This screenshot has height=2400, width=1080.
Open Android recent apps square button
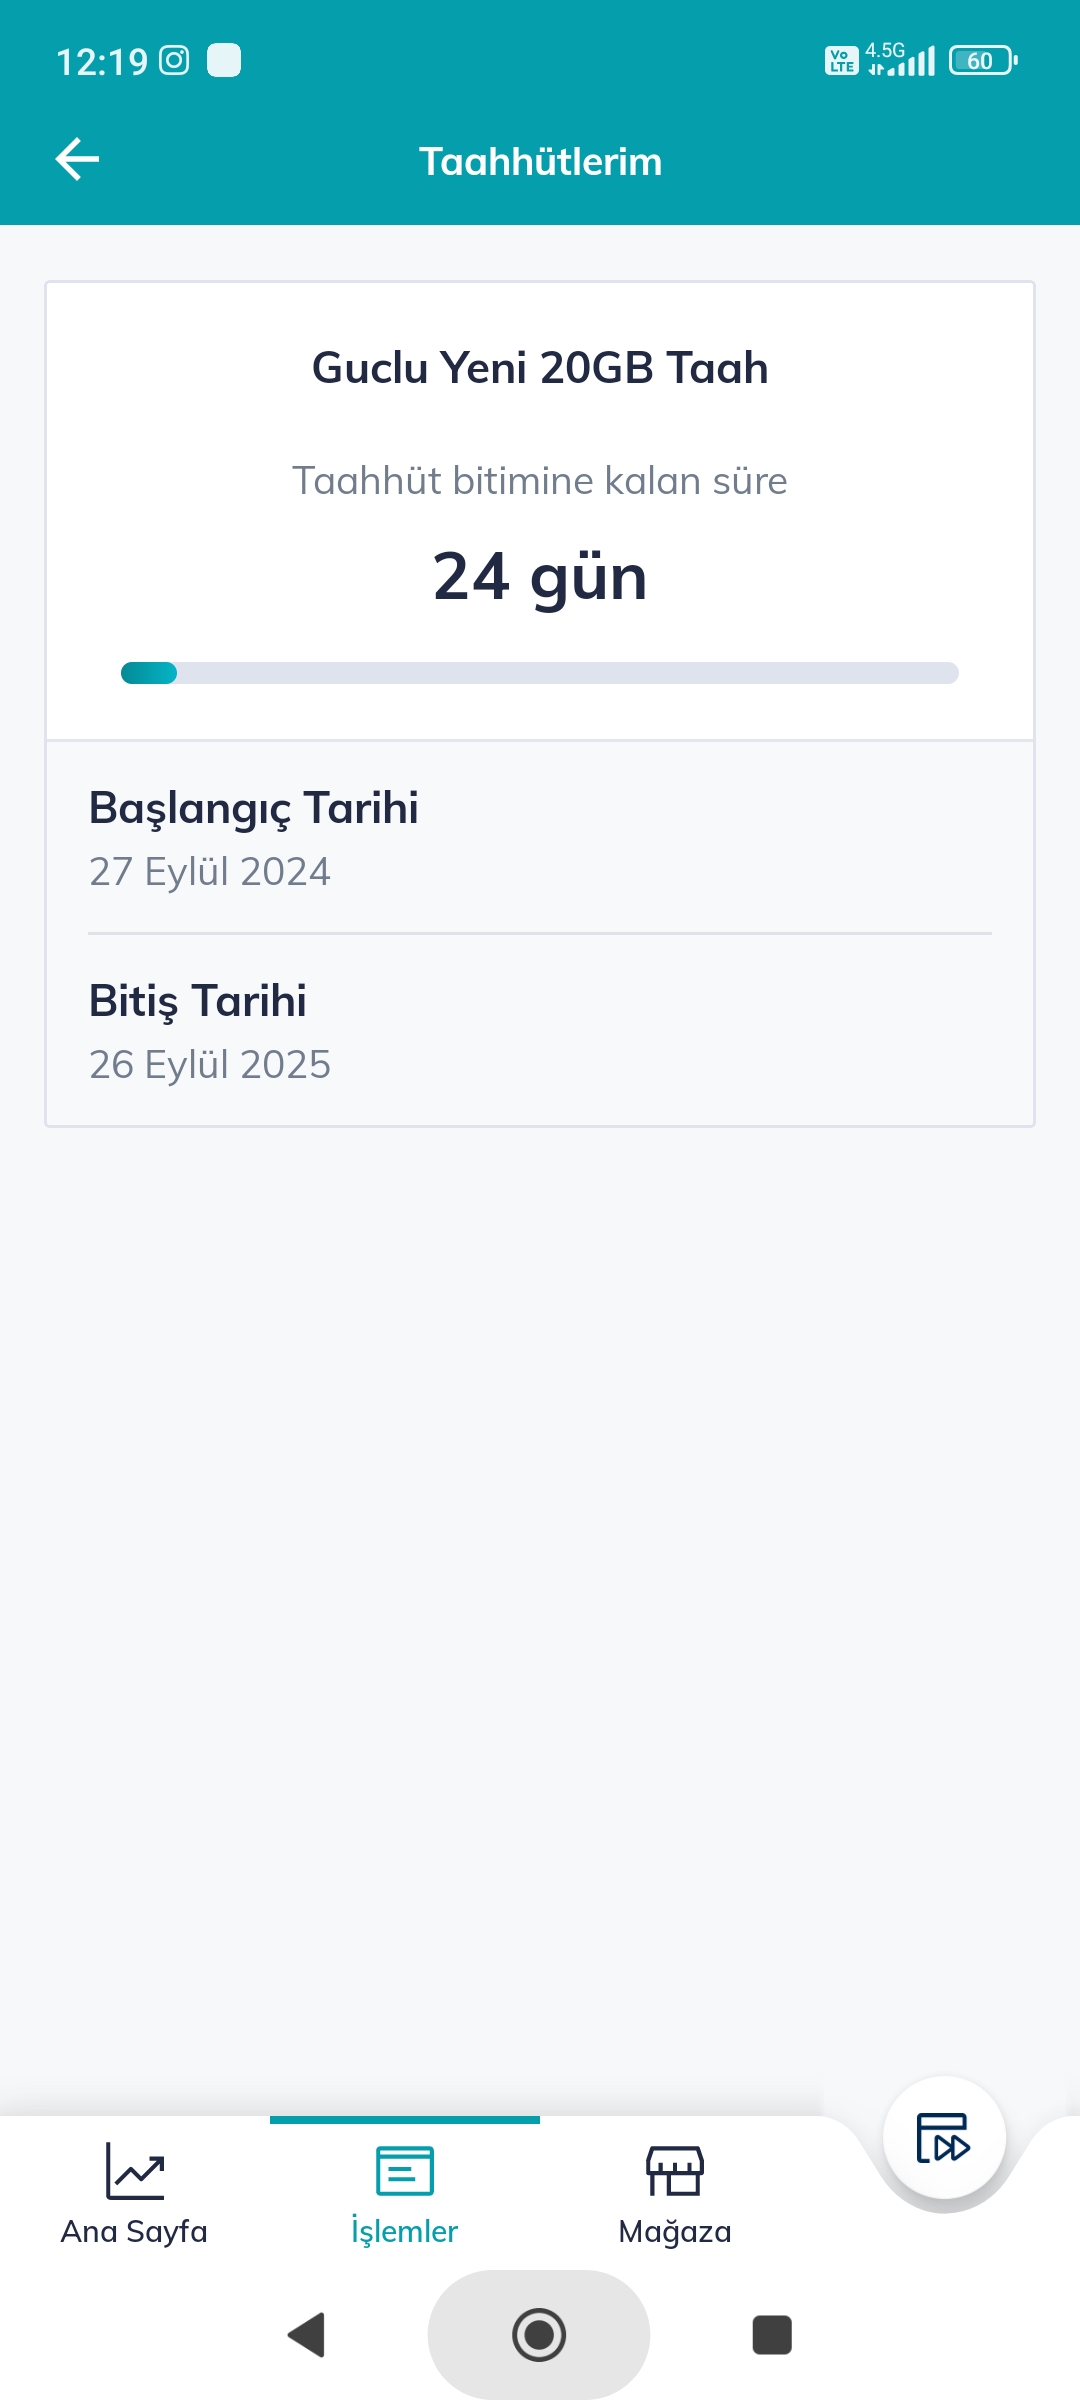point(771,2335)
